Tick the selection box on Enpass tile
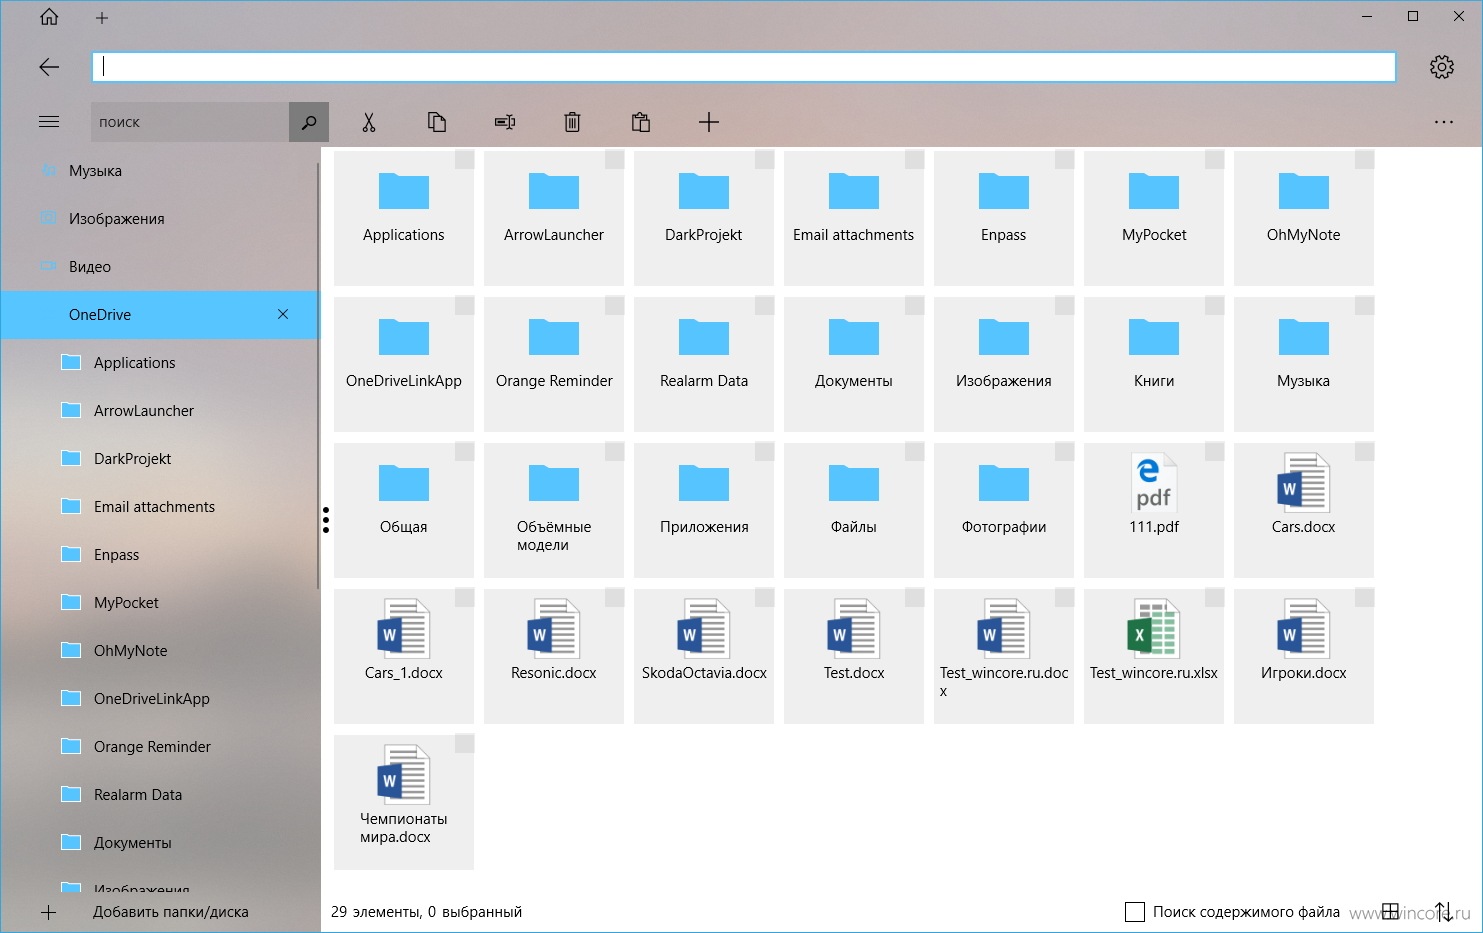1483x933 pixels. coord(1064,160)
